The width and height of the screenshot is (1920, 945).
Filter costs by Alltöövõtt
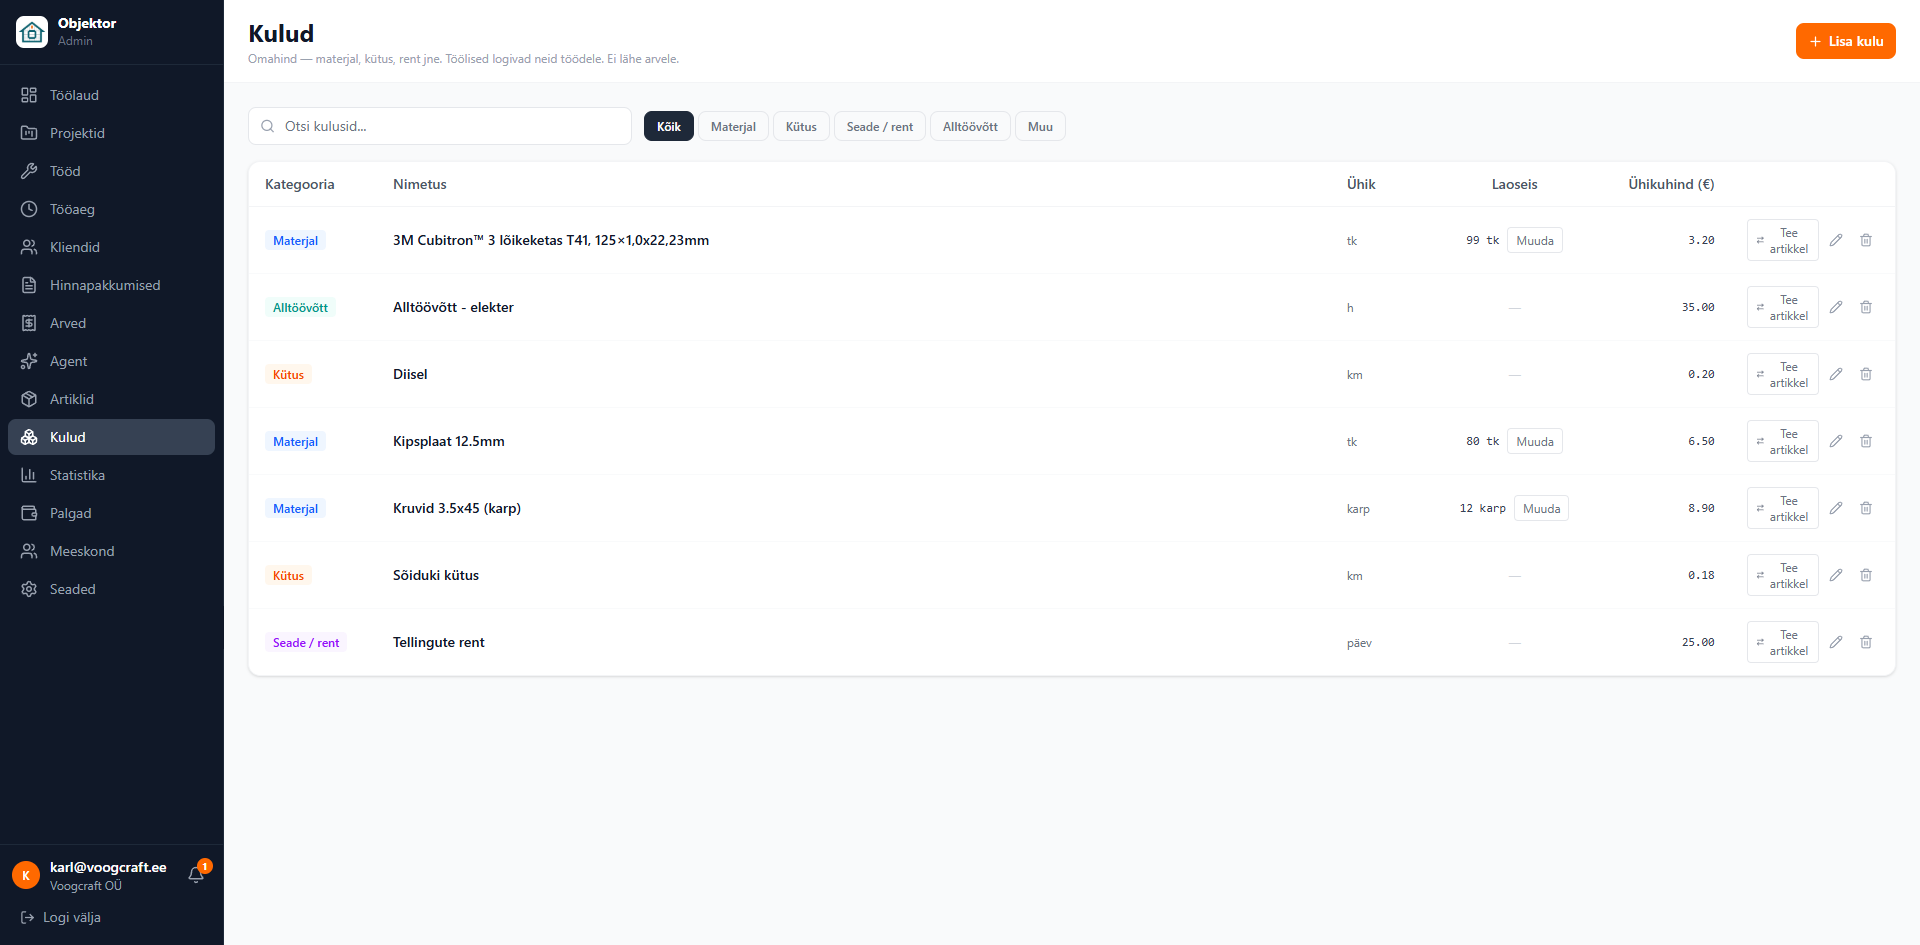coord(970,126)
